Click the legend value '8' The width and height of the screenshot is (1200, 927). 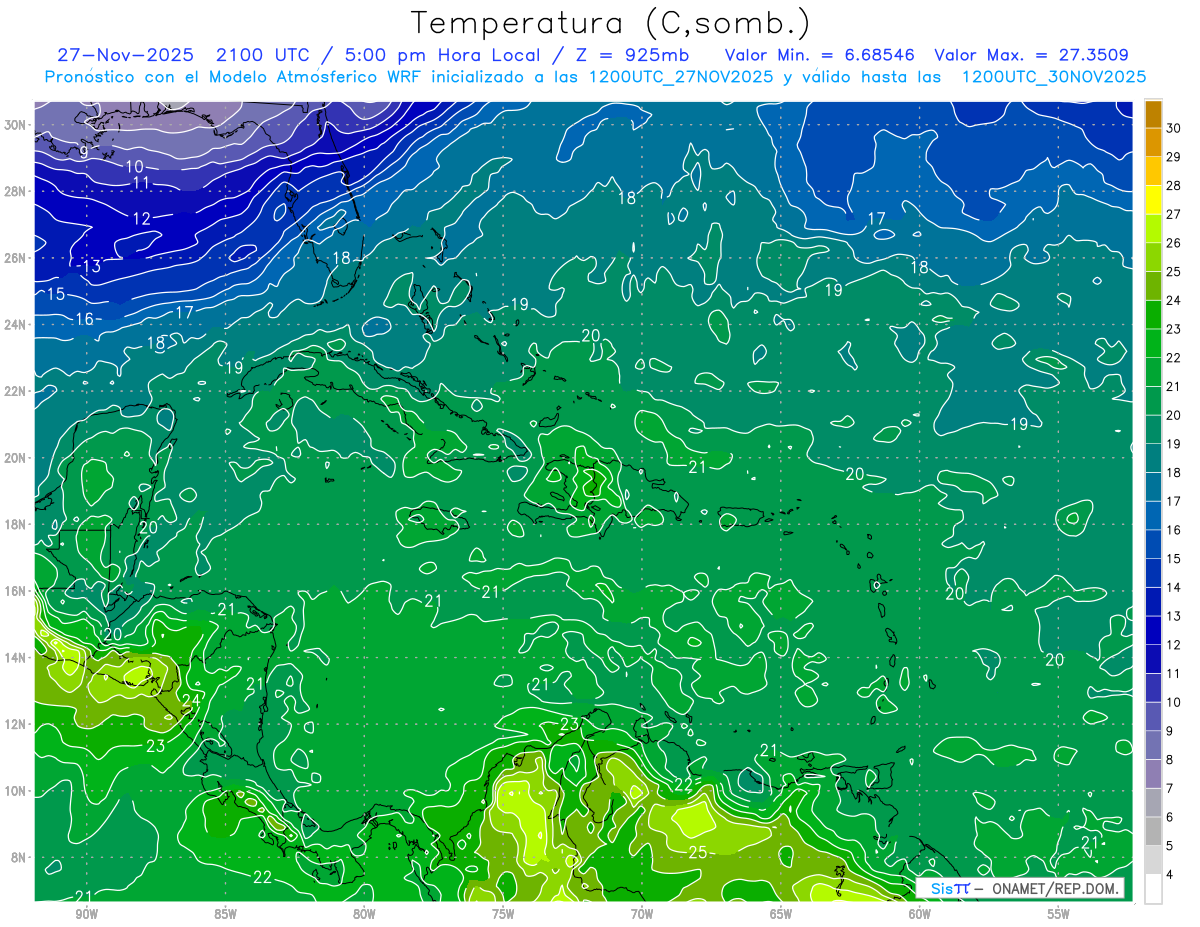pos(1170,760)
